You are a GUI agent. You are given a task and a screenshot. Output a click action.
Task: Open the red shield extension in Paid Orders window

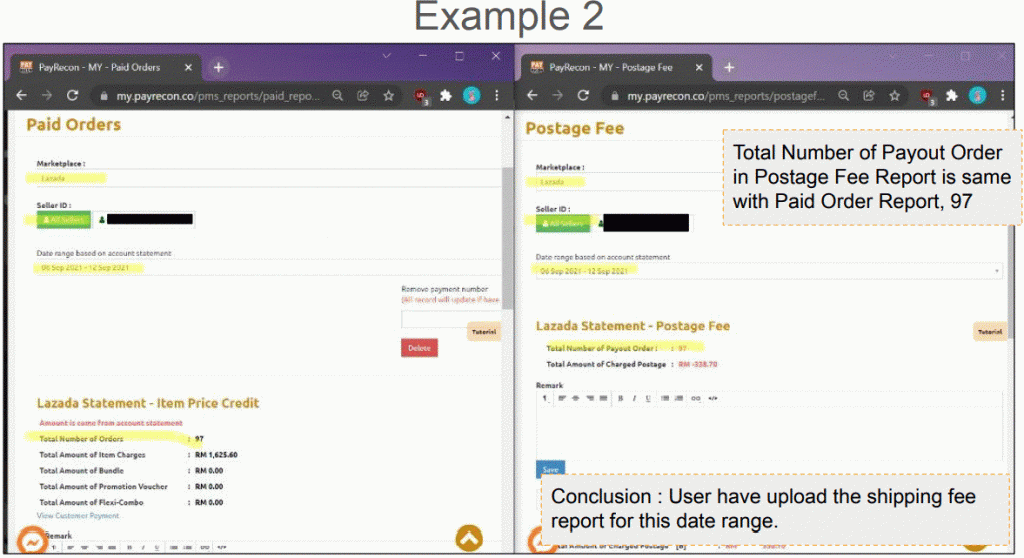[421, 97]
